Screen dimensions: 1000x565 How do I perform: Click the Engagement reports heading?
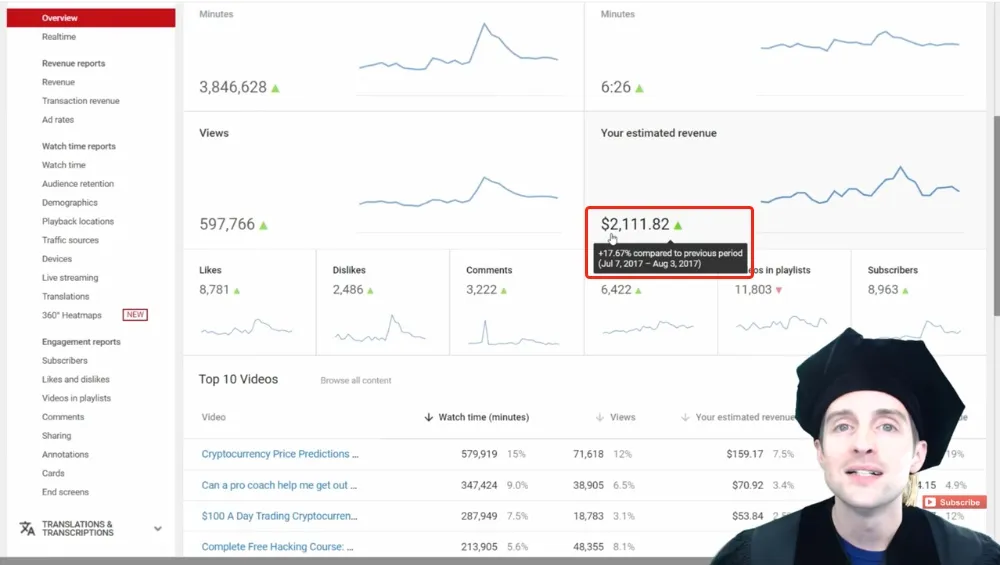click(81, 342)
